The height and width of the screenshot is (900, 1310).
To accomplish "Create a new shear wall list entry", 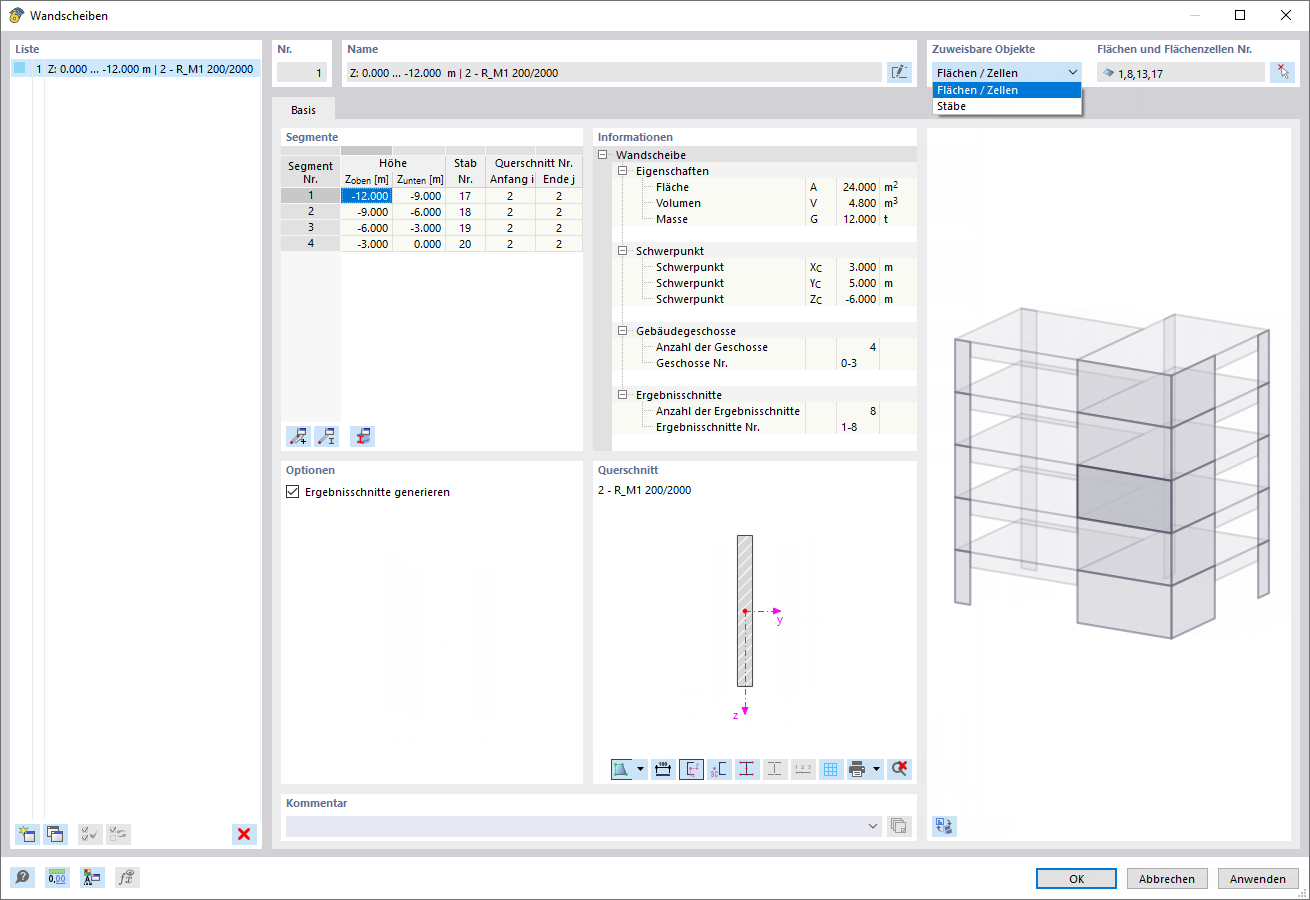I will tap(26, 834).
